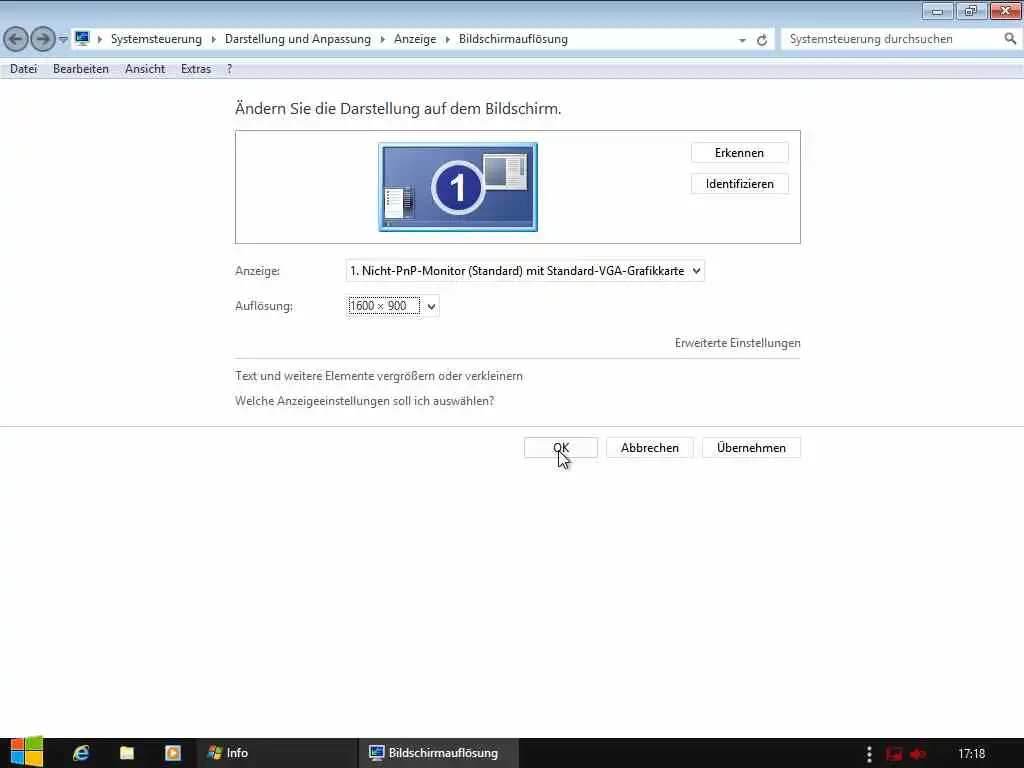This screenshot has width=1024, height=768.
Task: Open the address bar history dropdown
Action: point(743,40)
